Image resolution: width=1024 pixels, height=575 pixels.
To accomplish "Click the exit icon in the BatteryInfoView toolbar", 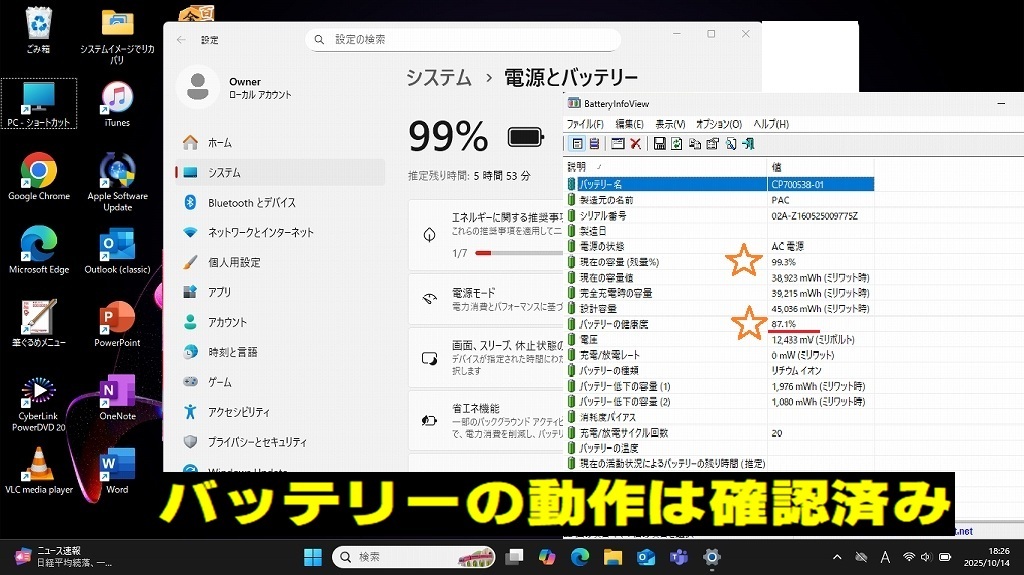I will [x=748, y=144].
